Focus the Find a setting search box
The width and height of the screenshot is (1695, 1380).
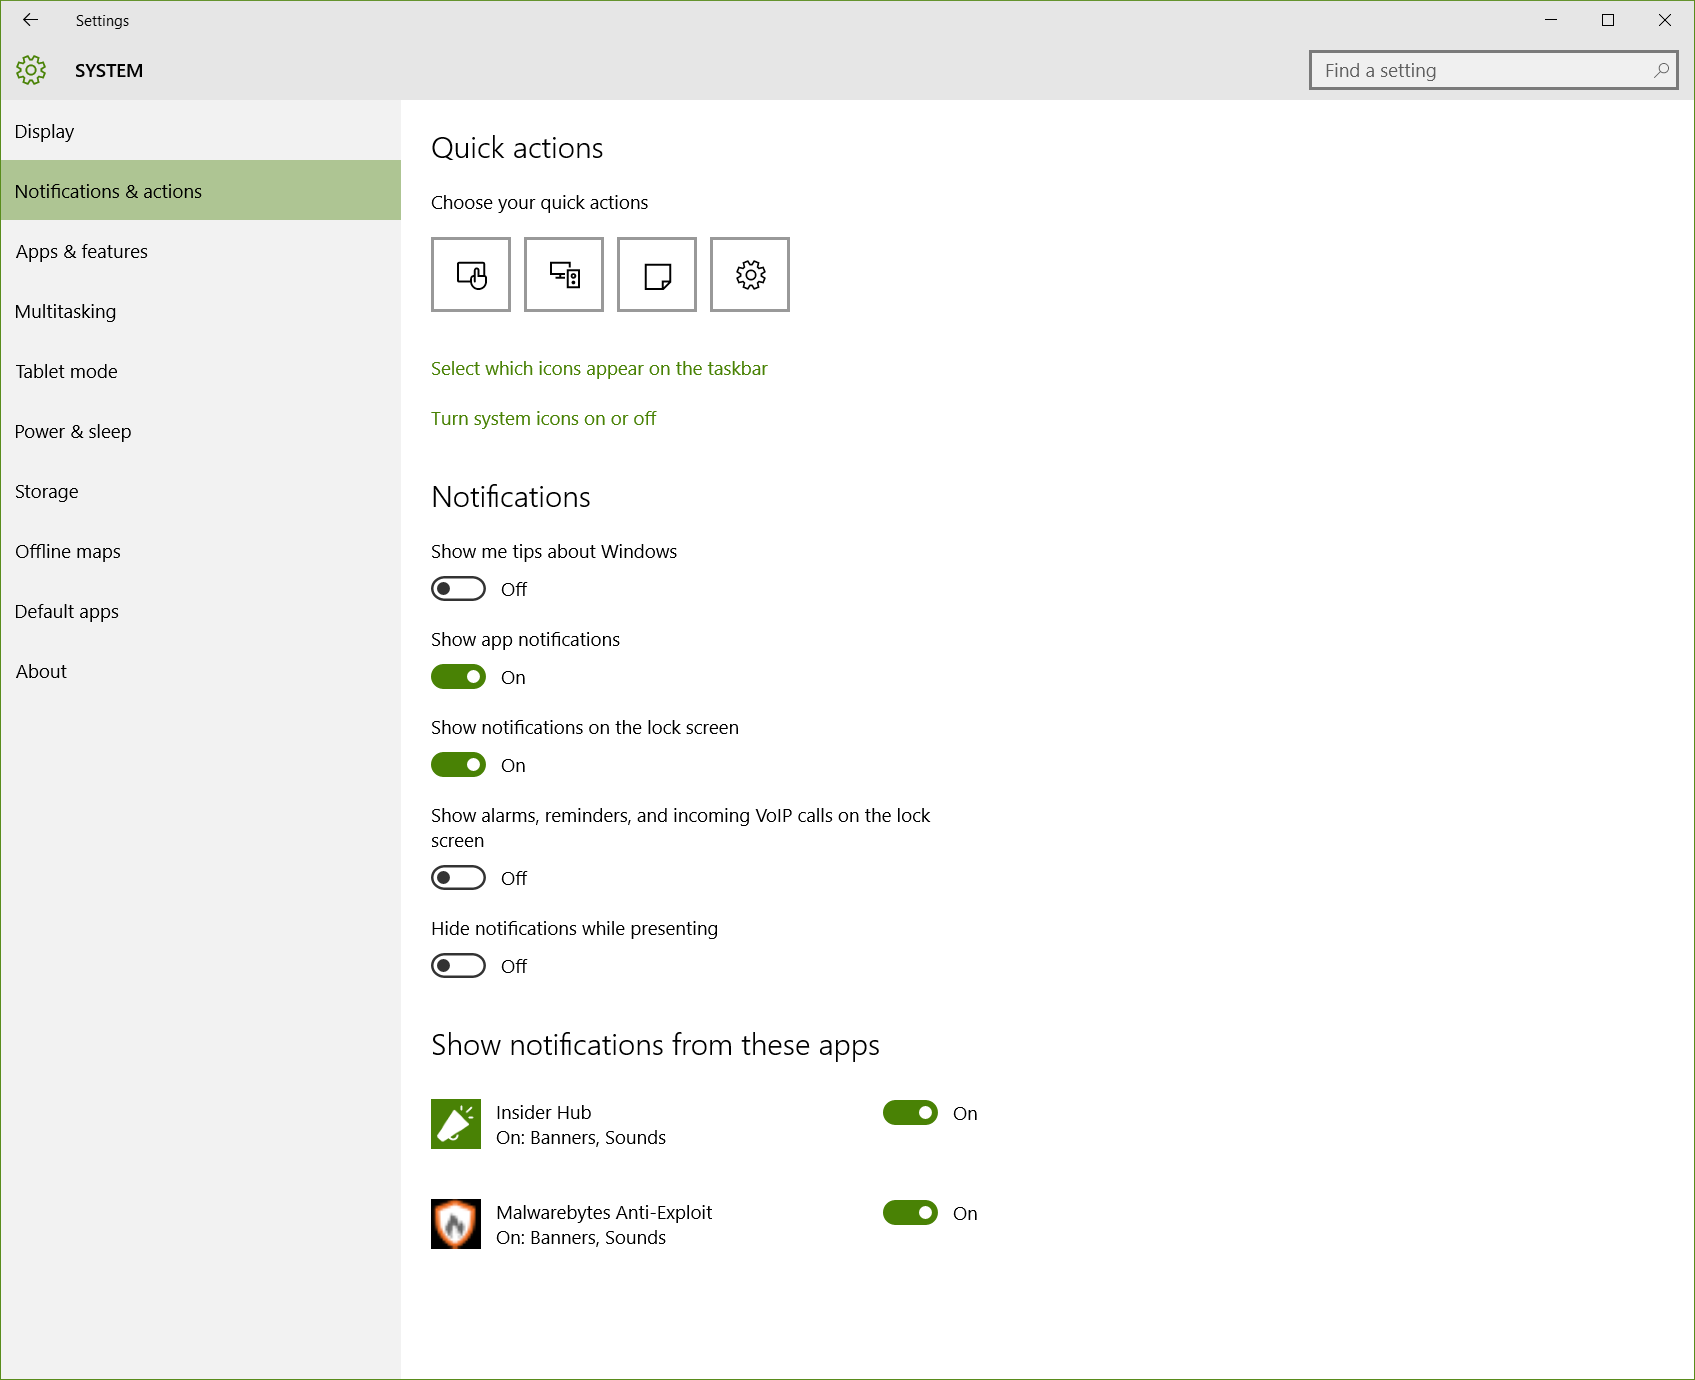coord(1493,70)
